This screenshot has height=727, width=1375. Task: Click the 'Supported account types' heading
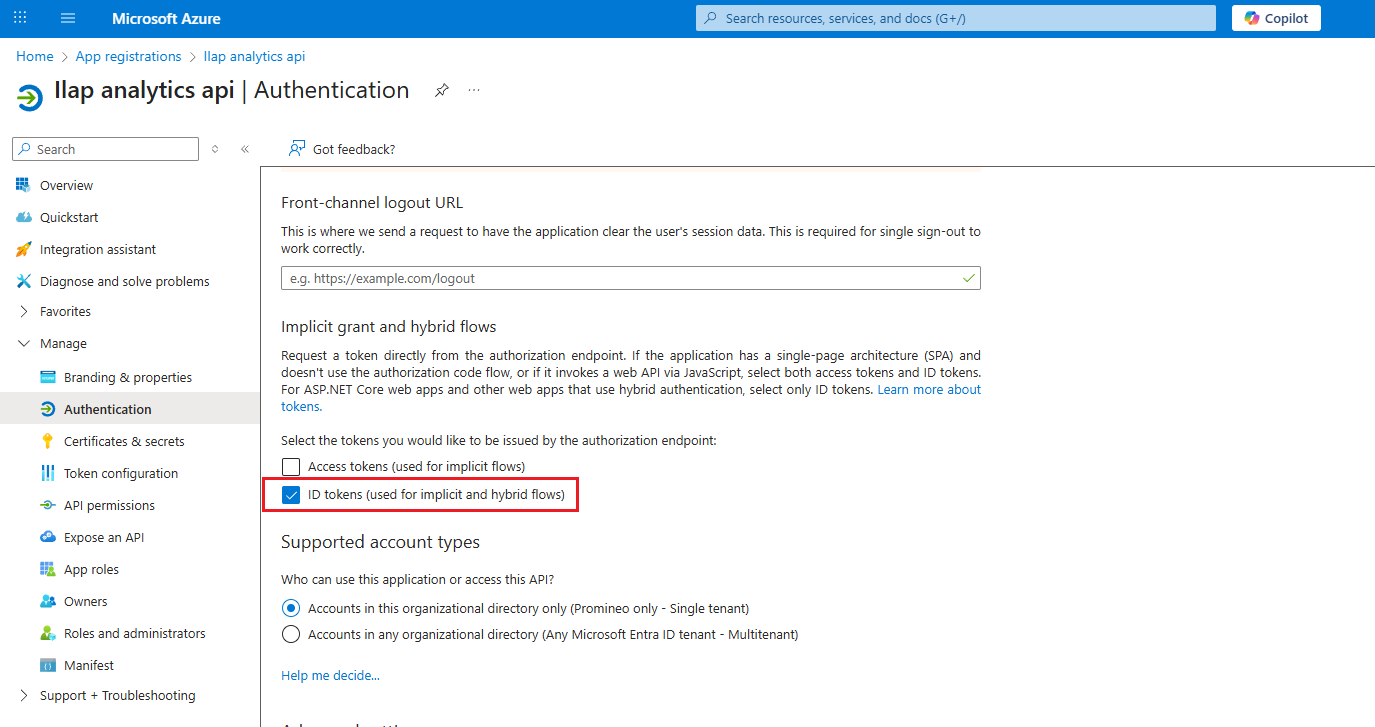(x=380, y=542)
